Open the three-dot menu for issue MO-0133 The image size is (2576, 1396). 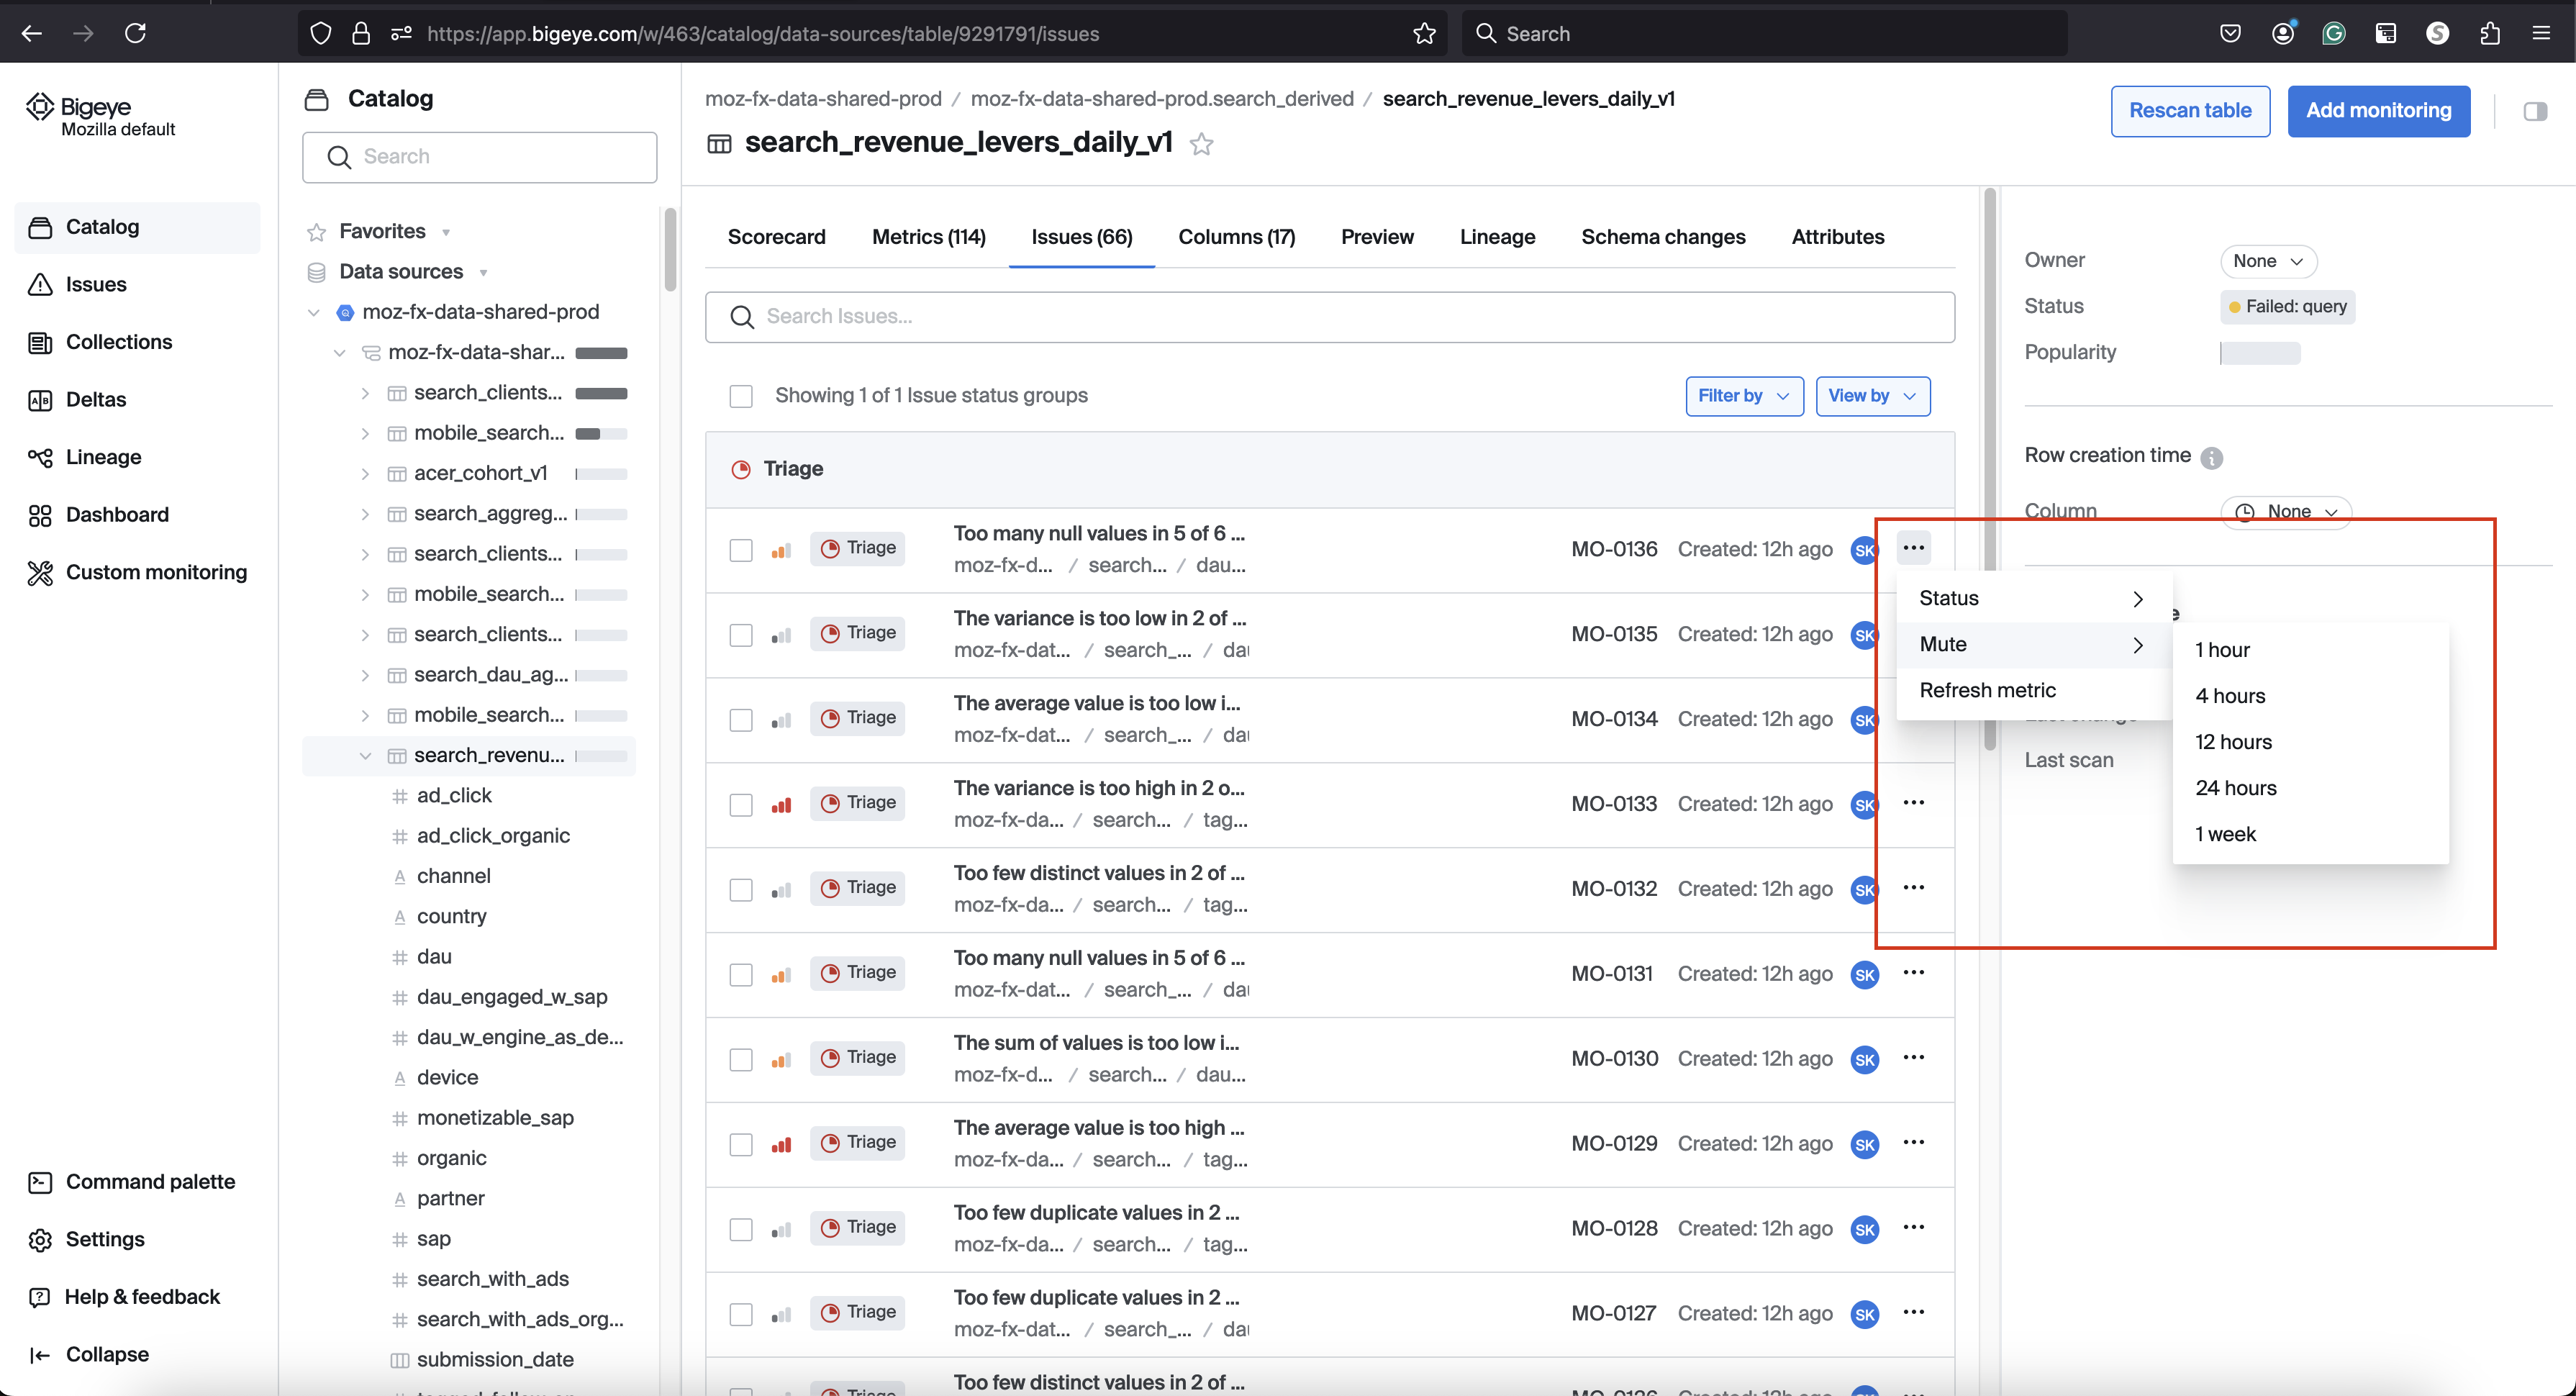[1913, 803]
